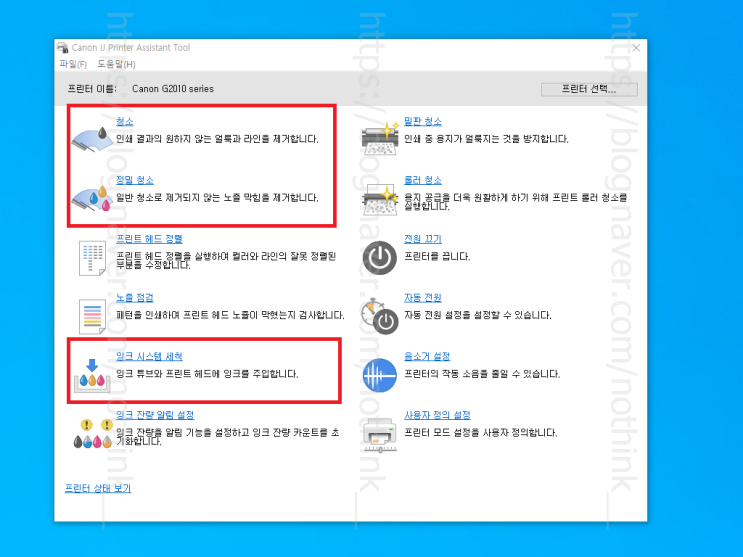Close the Printer Assistant Tool window
This screenshot has height=557, width=743.
(636, 48)
